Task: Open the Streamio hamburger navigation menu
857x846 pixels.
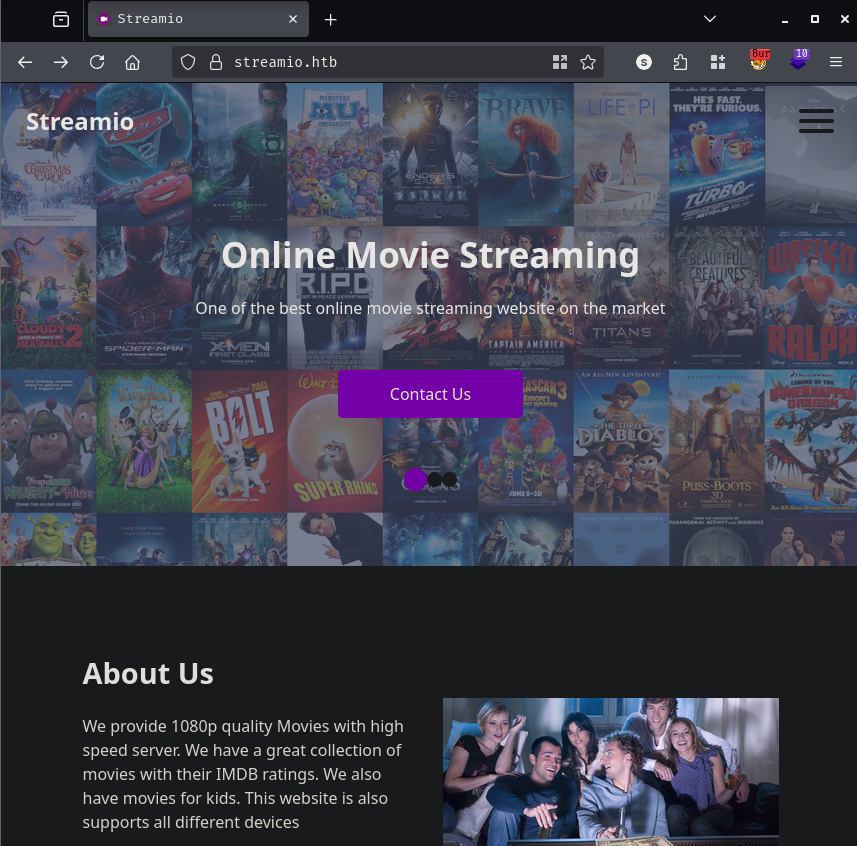Action: [816, 121]
